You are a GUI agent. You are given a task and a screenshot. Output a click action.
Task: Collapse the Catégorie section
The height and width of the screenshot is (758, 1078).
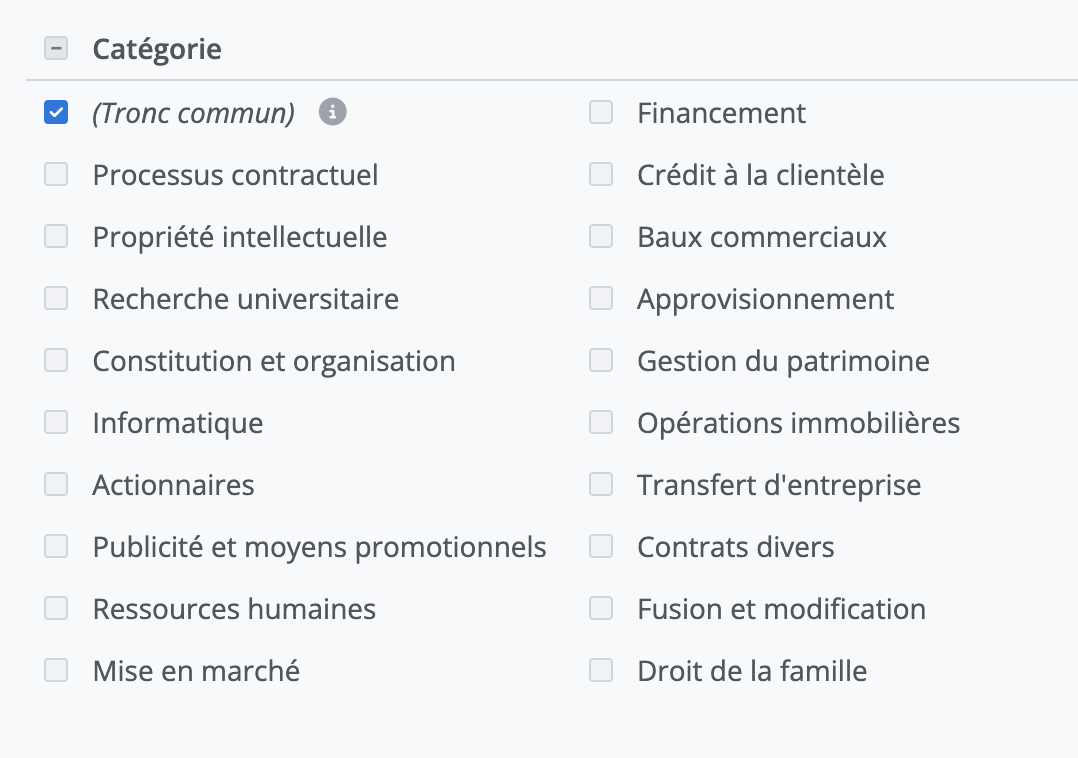point(56,48)
